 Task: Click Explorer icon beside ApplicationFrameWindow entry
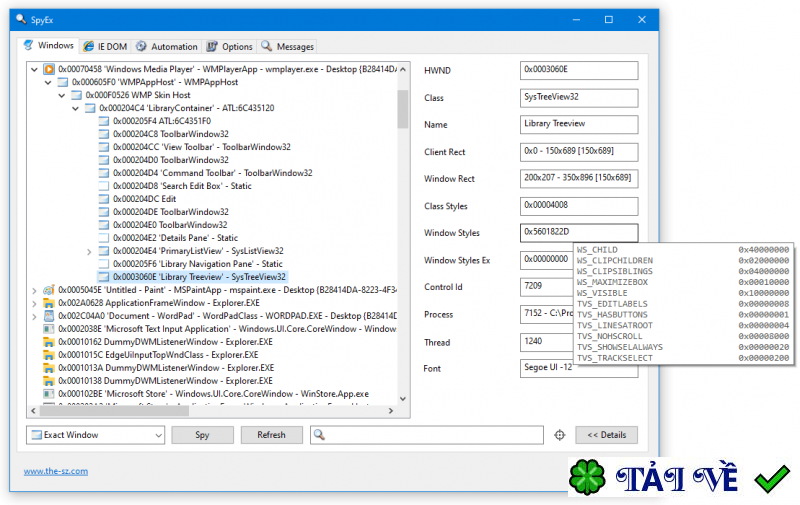[49, 303]
